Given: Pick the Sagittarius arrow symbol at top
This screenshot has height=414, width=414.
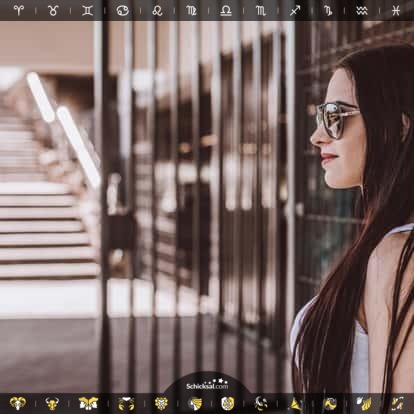Looking at the screenshot, I should coord(295,10).
